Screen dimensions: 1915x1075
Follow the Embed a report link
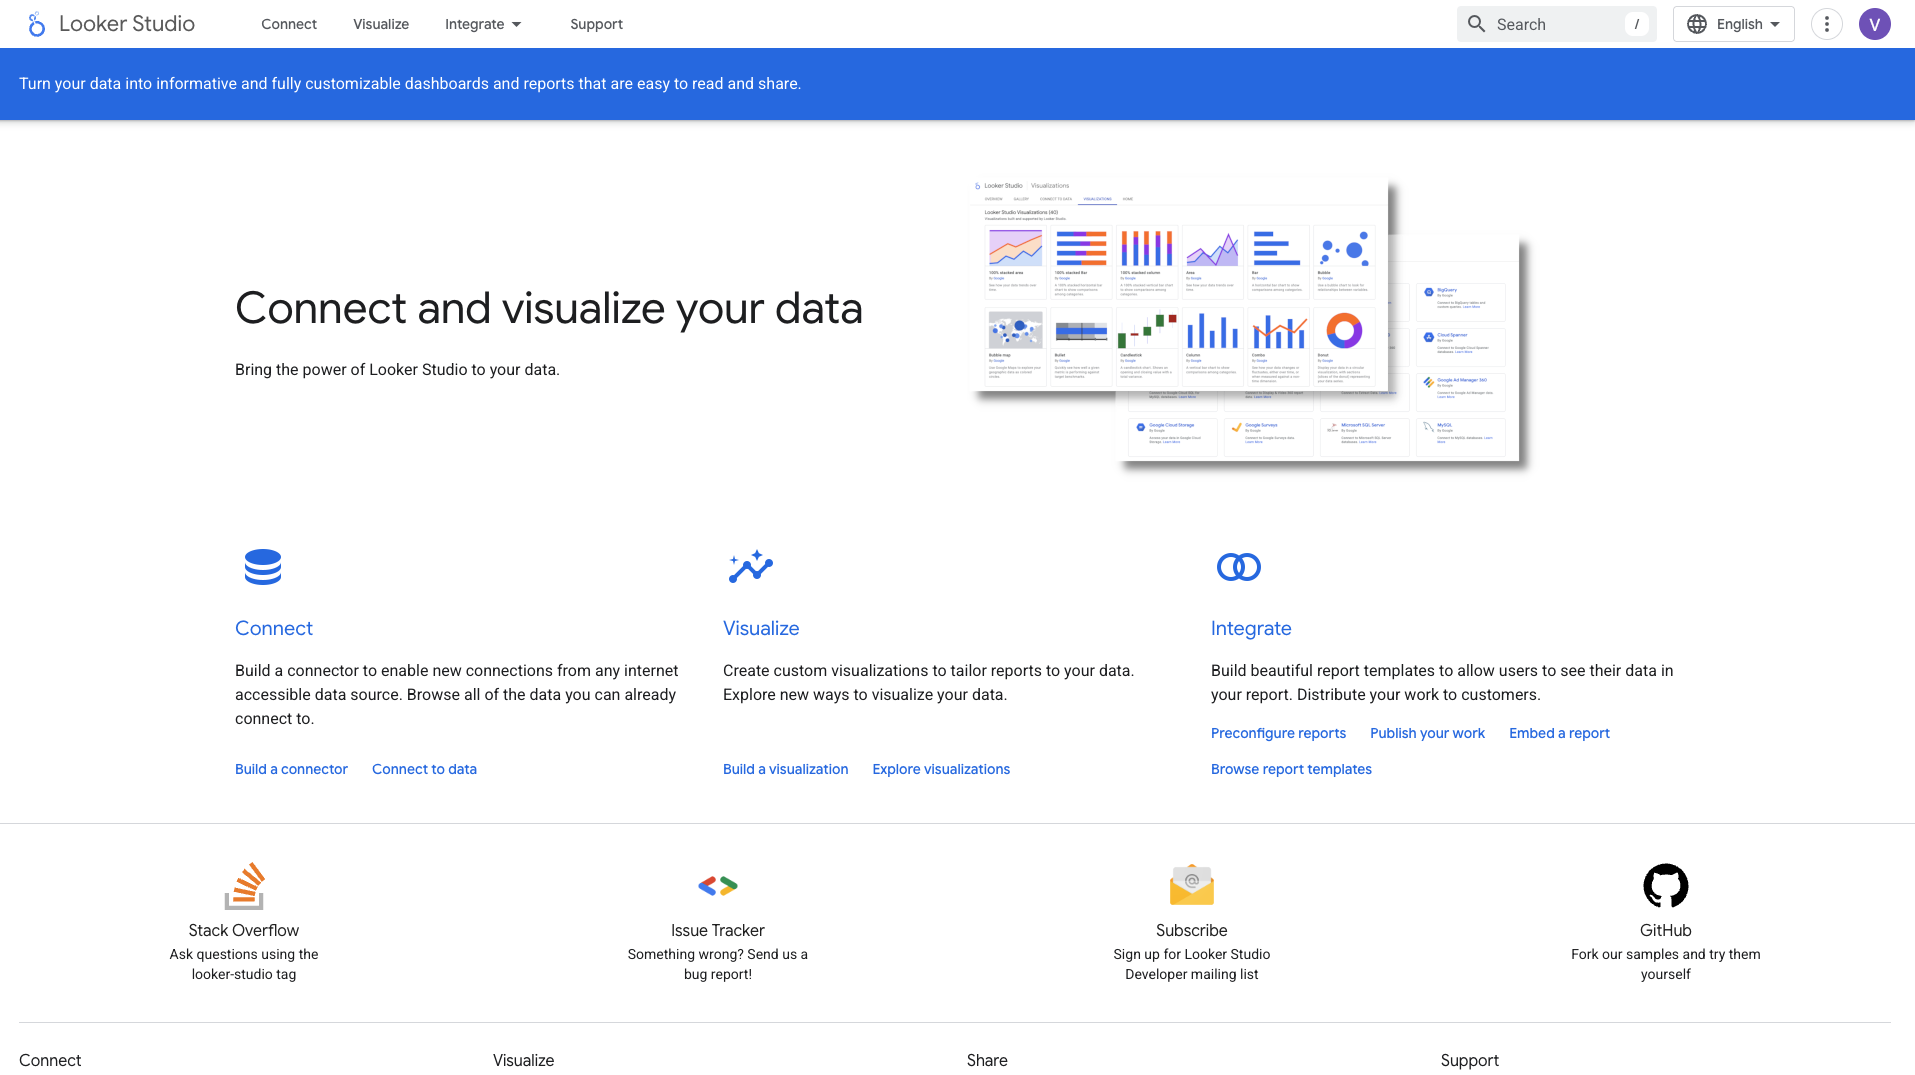point(1559,733)
